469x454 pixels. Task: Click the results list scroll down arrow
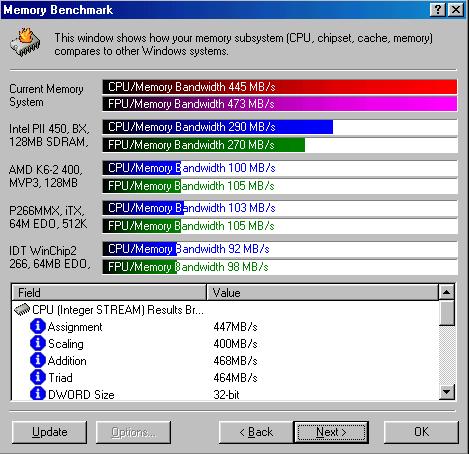(x=447, y=392)
